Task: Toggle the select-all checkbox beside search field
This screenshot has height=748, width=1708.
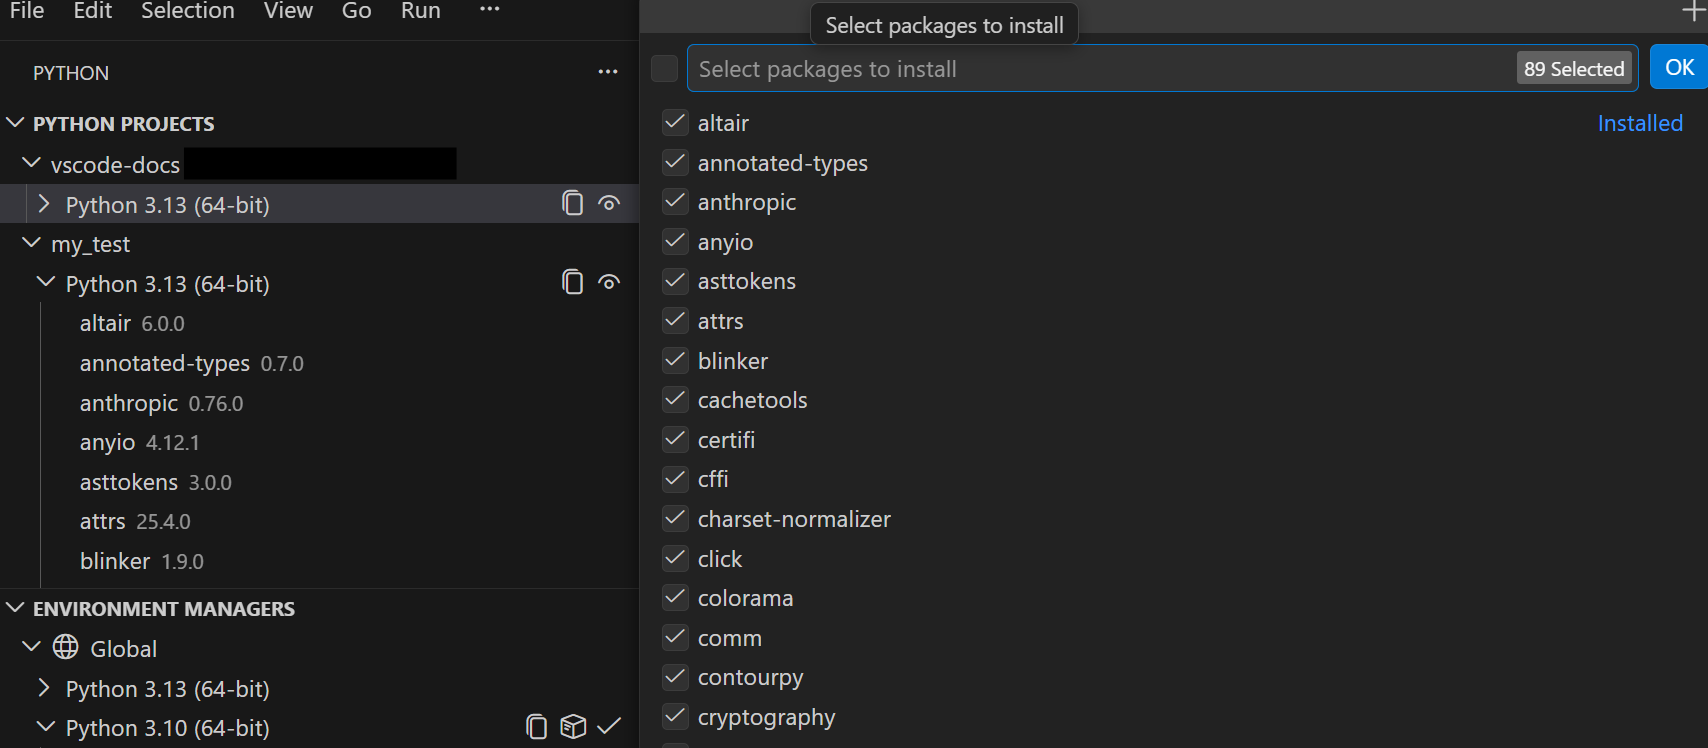Action: click(x=664, y=69)
